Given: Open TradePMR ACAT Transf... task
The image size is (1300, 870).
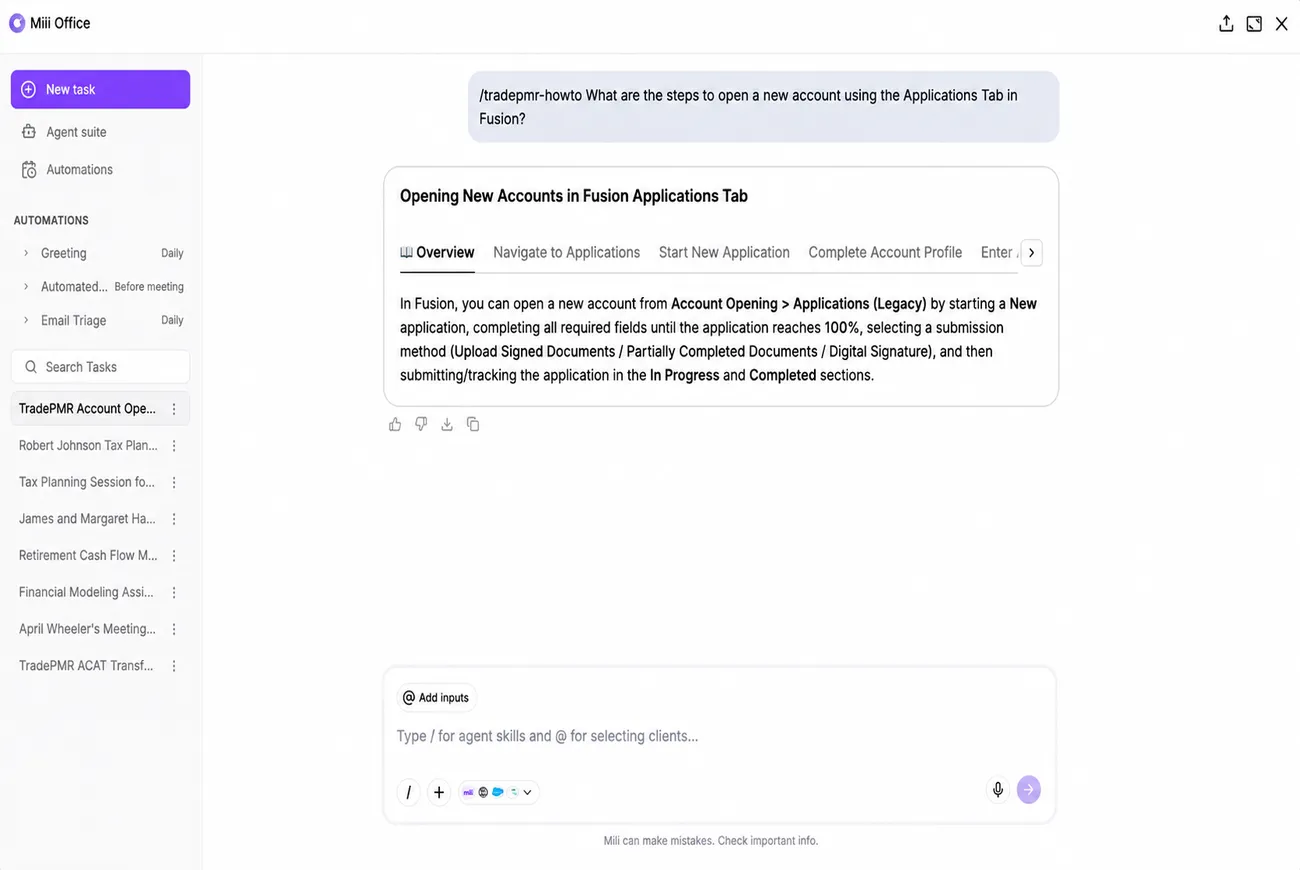Looking at the screenshot, I should pyautogui.click(x=86, y=665).
